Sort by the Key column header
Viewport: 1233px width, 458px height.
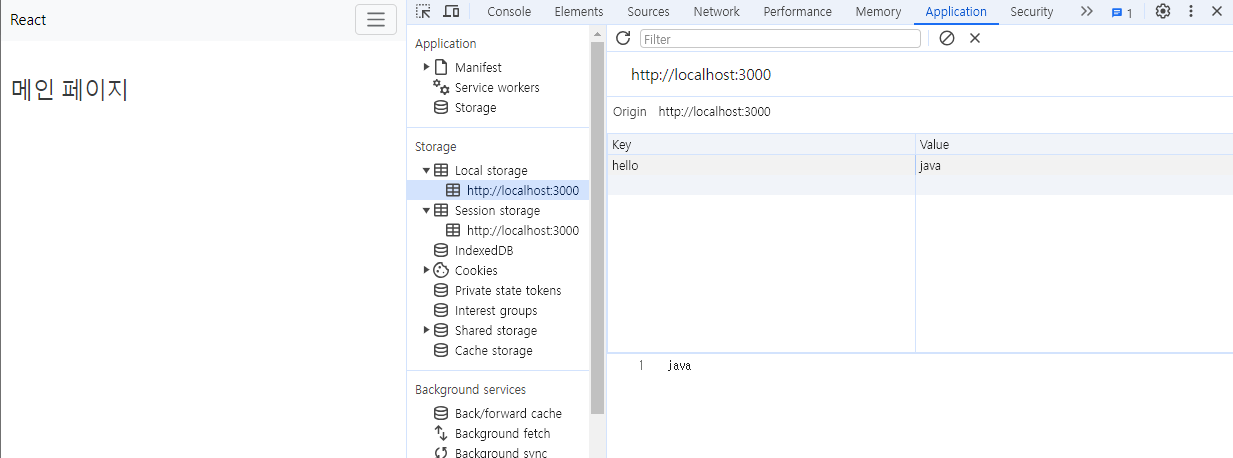[761, 145]
